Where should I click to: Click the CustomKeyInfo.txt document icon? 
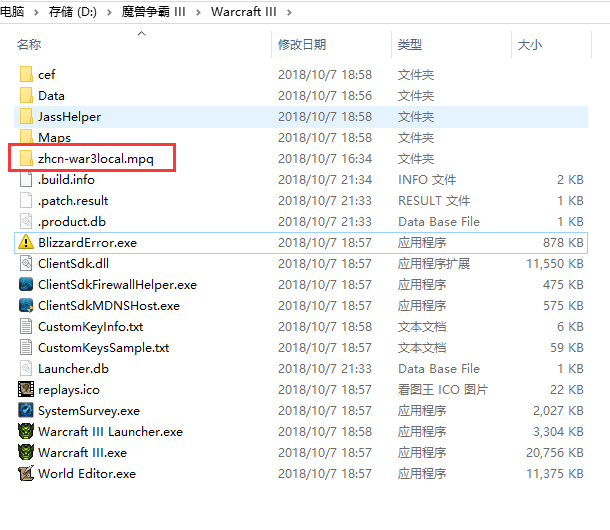pyautogui.click(x=26, y=326)
